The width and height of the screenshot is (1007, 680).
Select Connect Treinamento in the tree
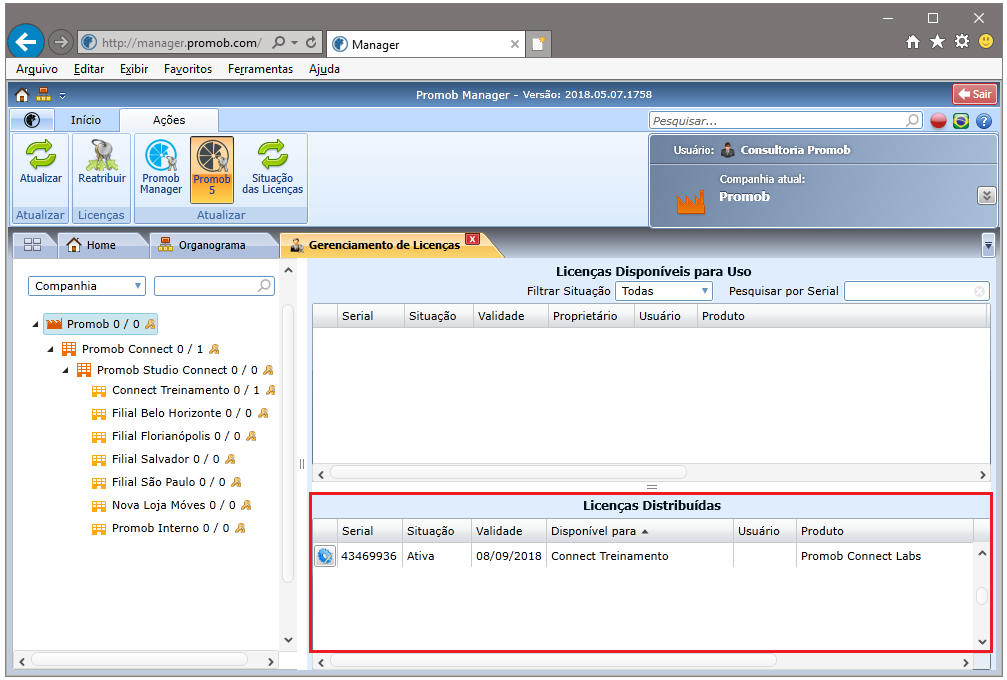(x=185, y=390)
